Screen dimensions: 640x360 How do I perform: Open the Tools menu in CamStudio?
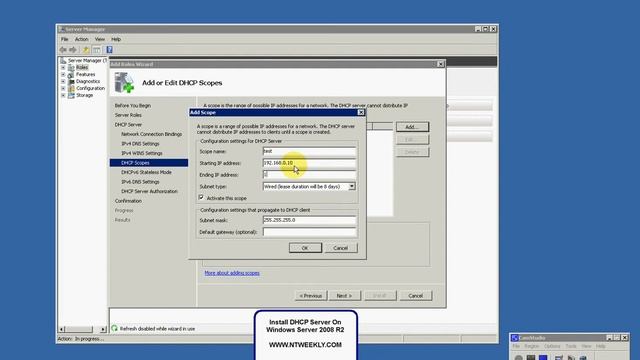[x=571, y=346]
